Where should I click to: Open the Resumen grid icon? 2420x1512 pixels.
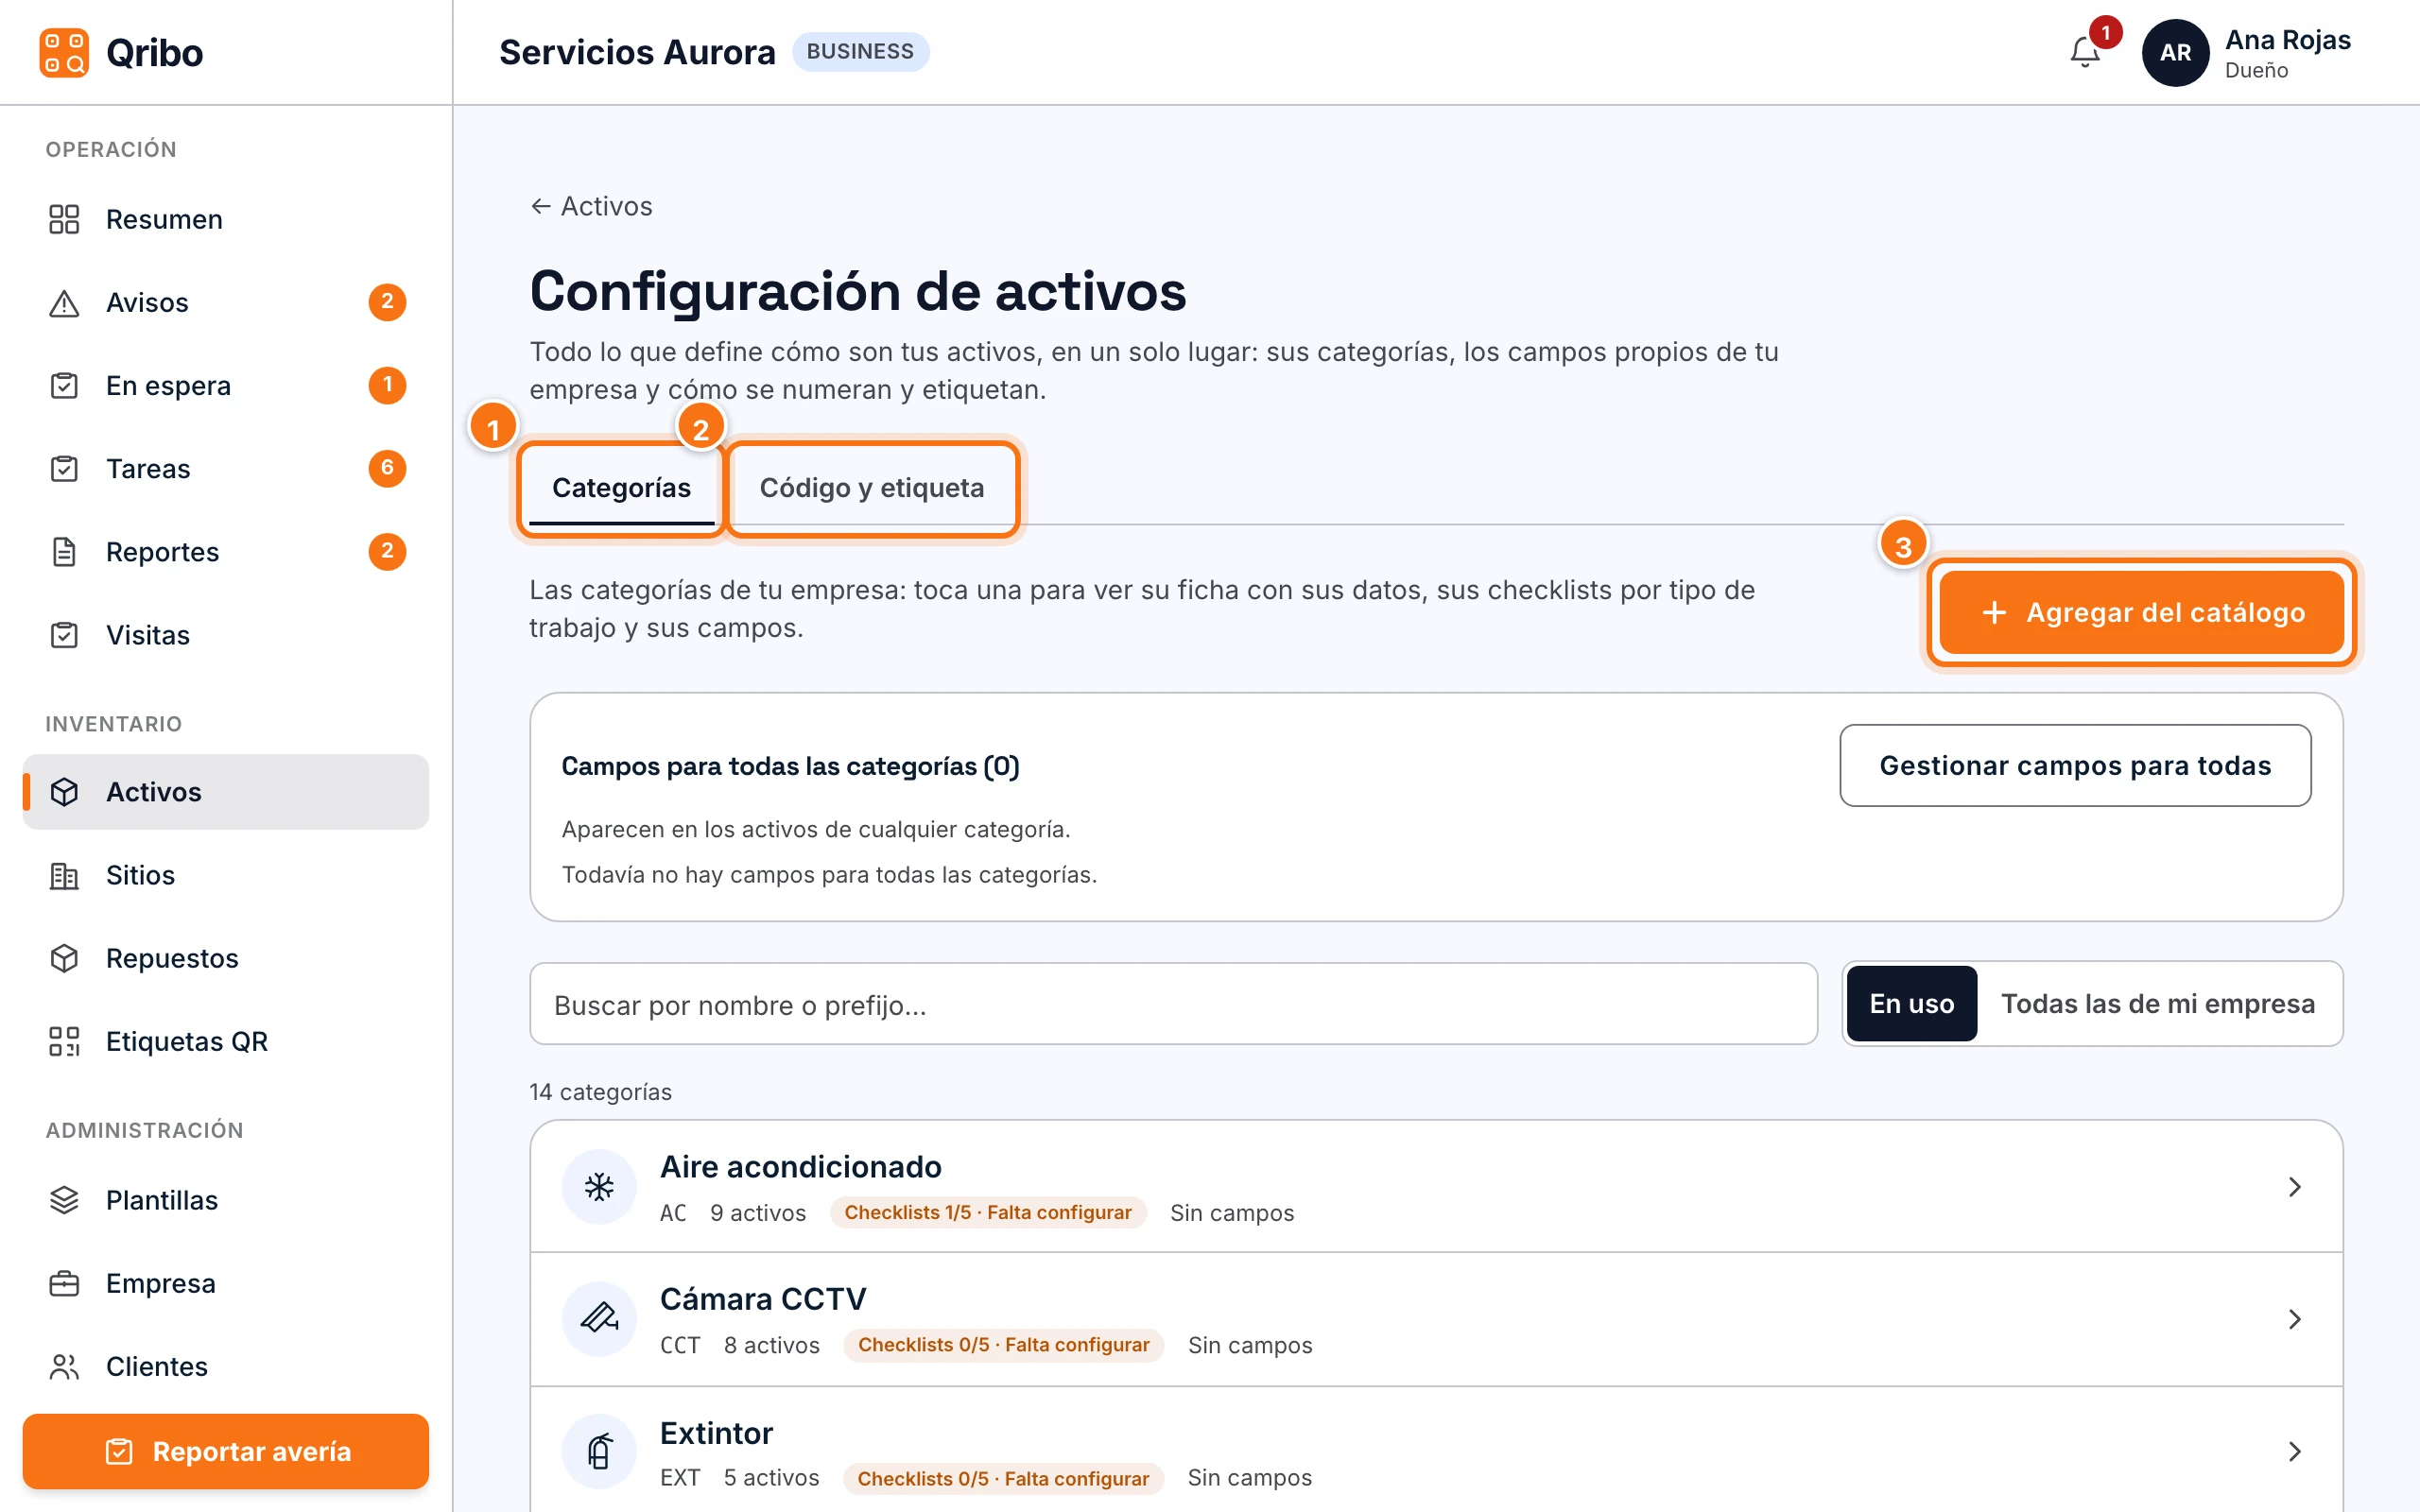(x=64, y=219)
